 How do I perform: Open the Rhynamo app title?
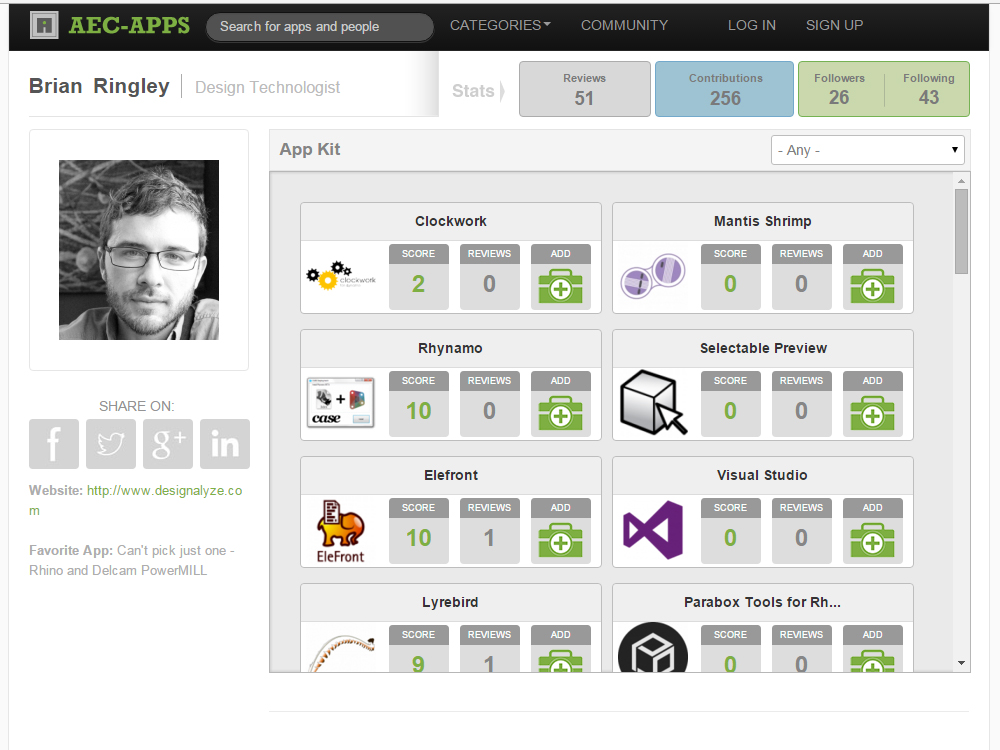tap(450, 348)
